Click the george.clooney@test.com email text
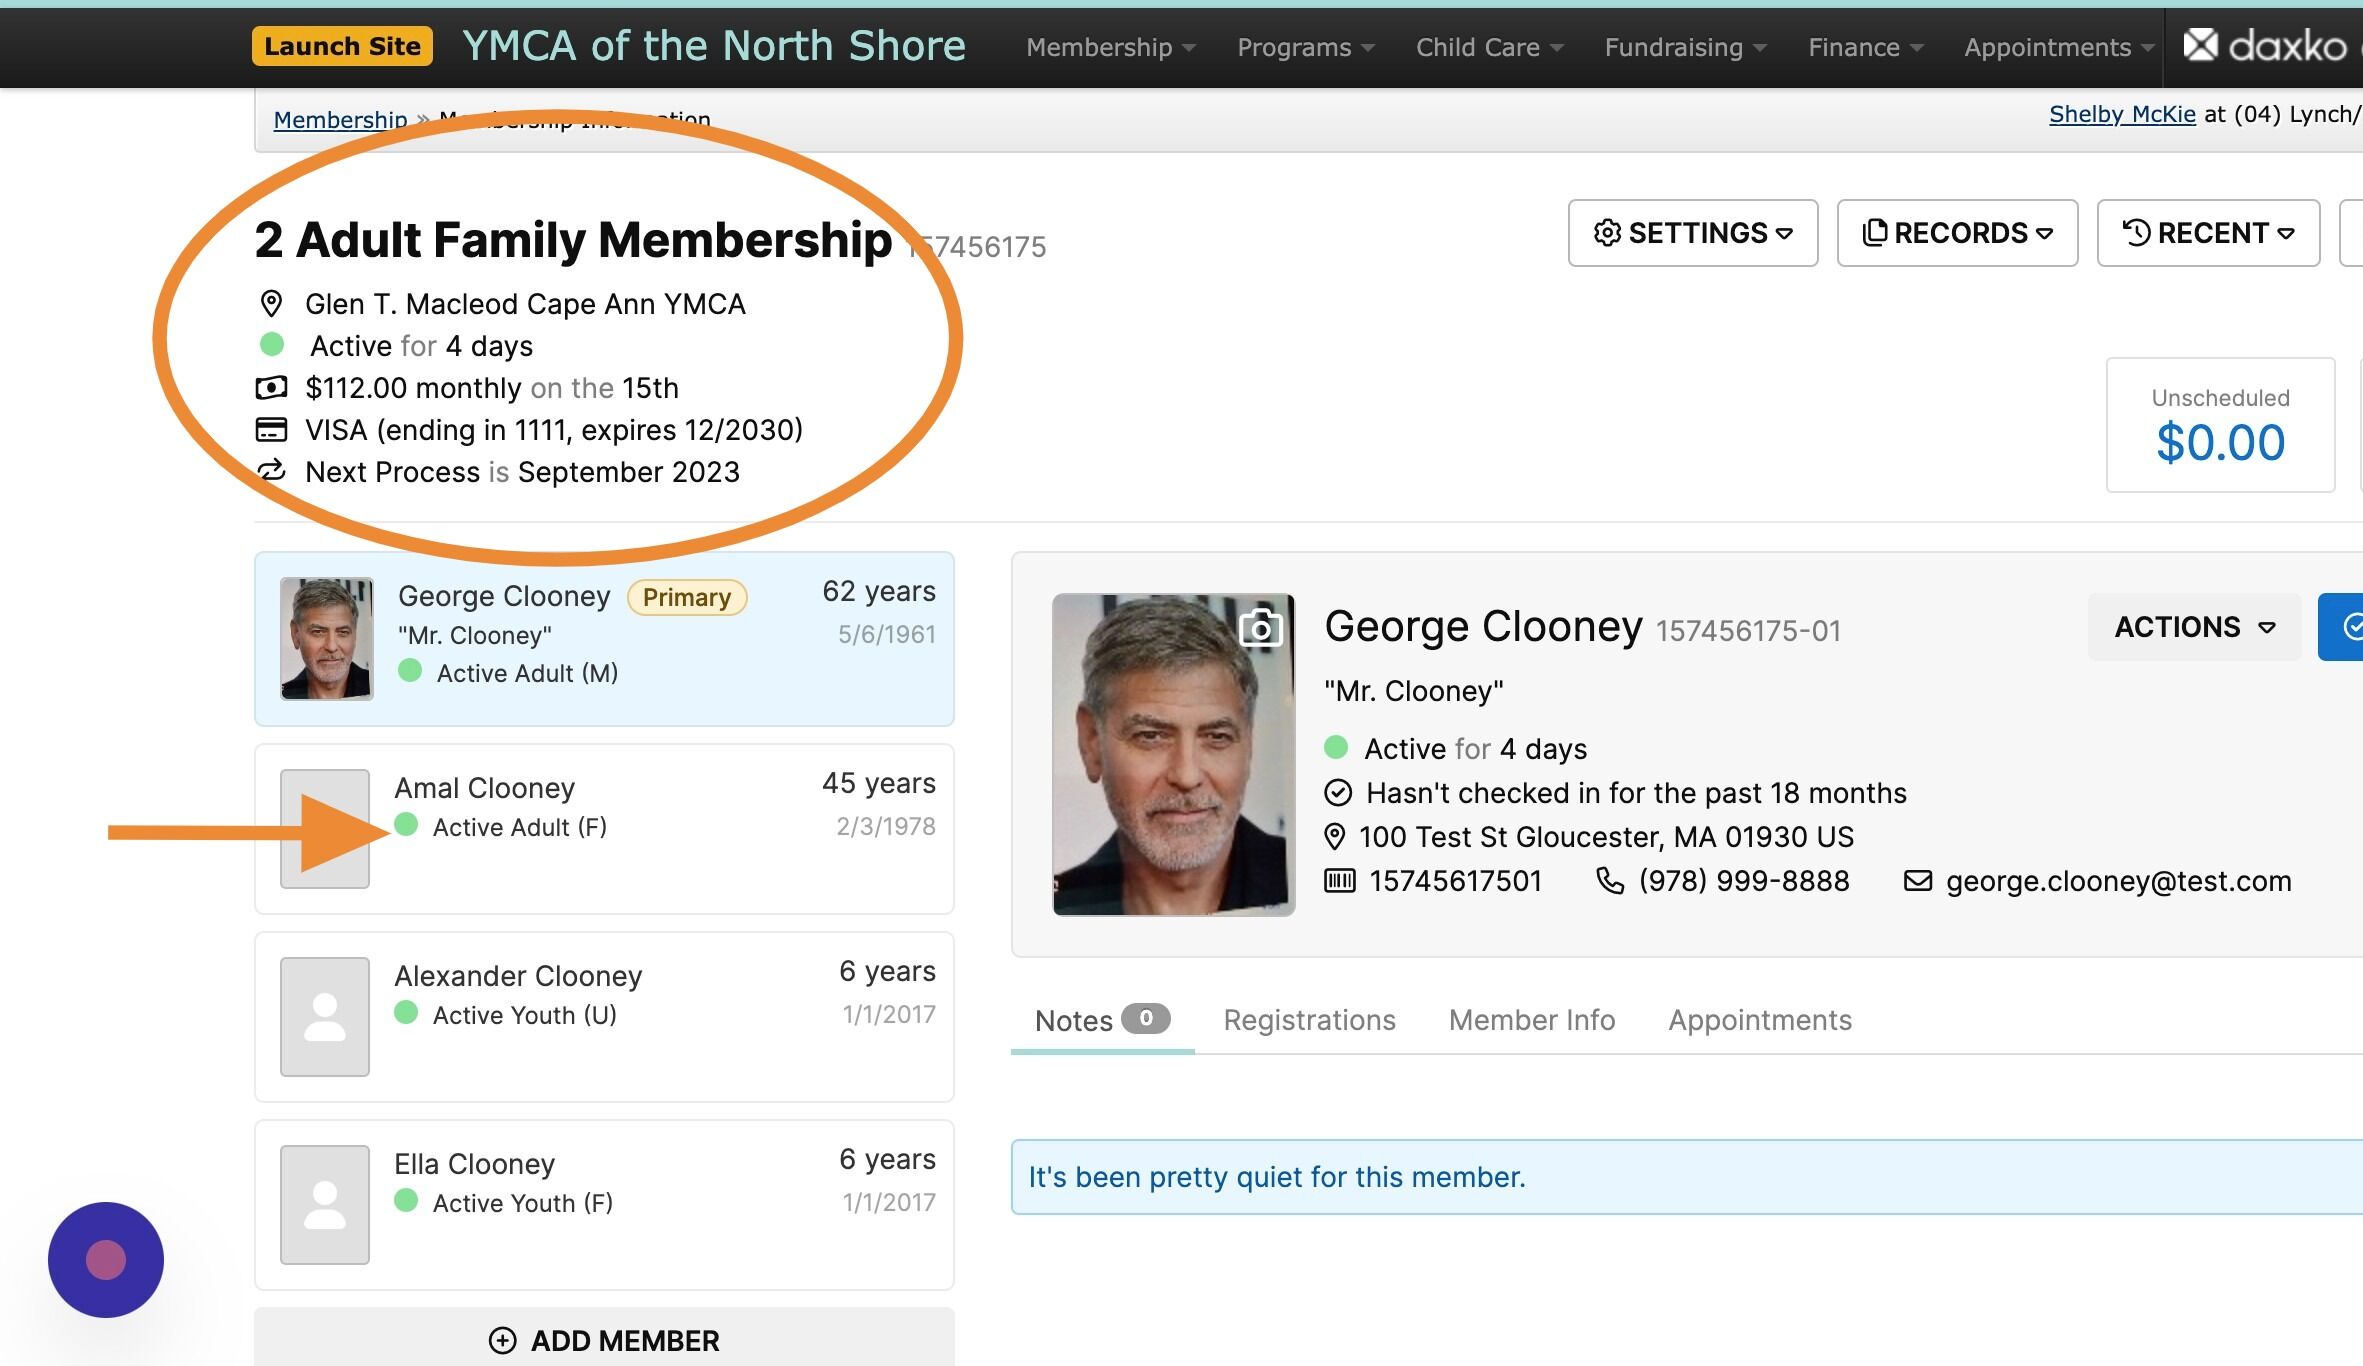 [x=2118, y=880]
